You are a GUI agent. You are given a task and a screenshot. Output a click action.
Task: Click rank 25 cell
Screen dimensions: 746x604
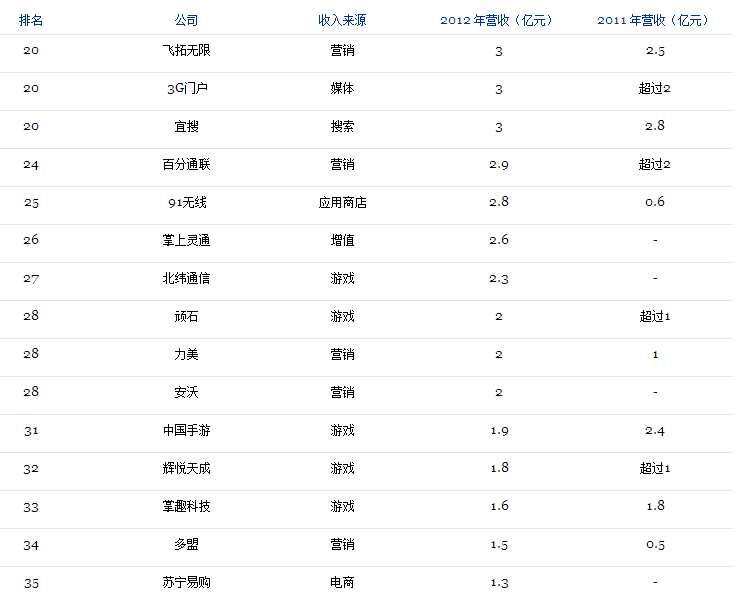[x=31, y=203]
